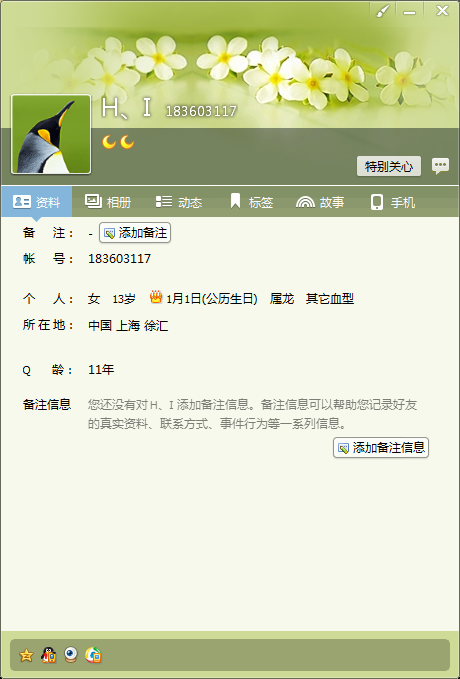This screenshot has height=679, width=460.
Task: Click the birthday cake icon
Action: (156, 297)
